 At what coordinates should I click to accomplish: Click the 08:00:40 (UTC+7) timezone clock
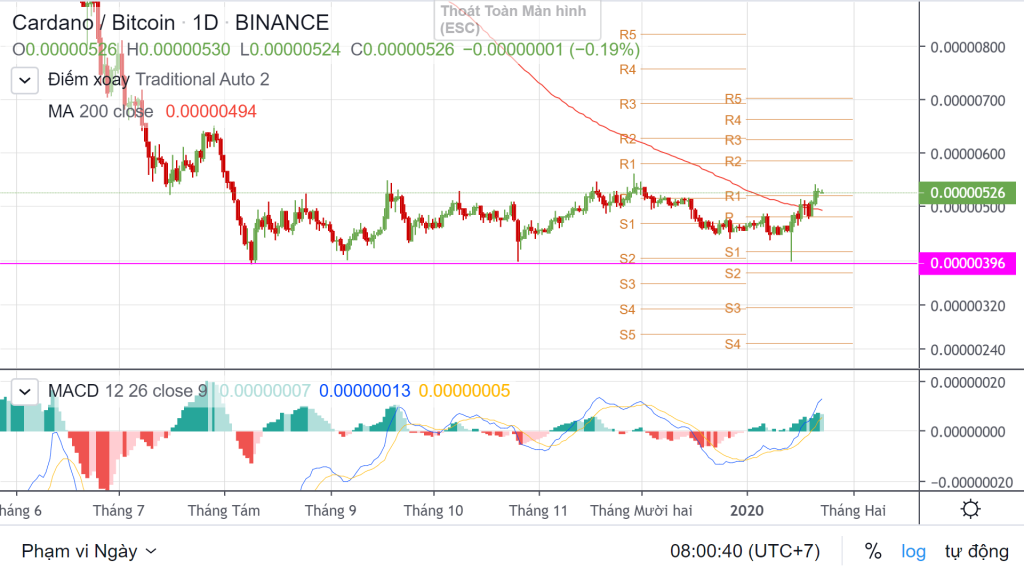click(743, 551)
